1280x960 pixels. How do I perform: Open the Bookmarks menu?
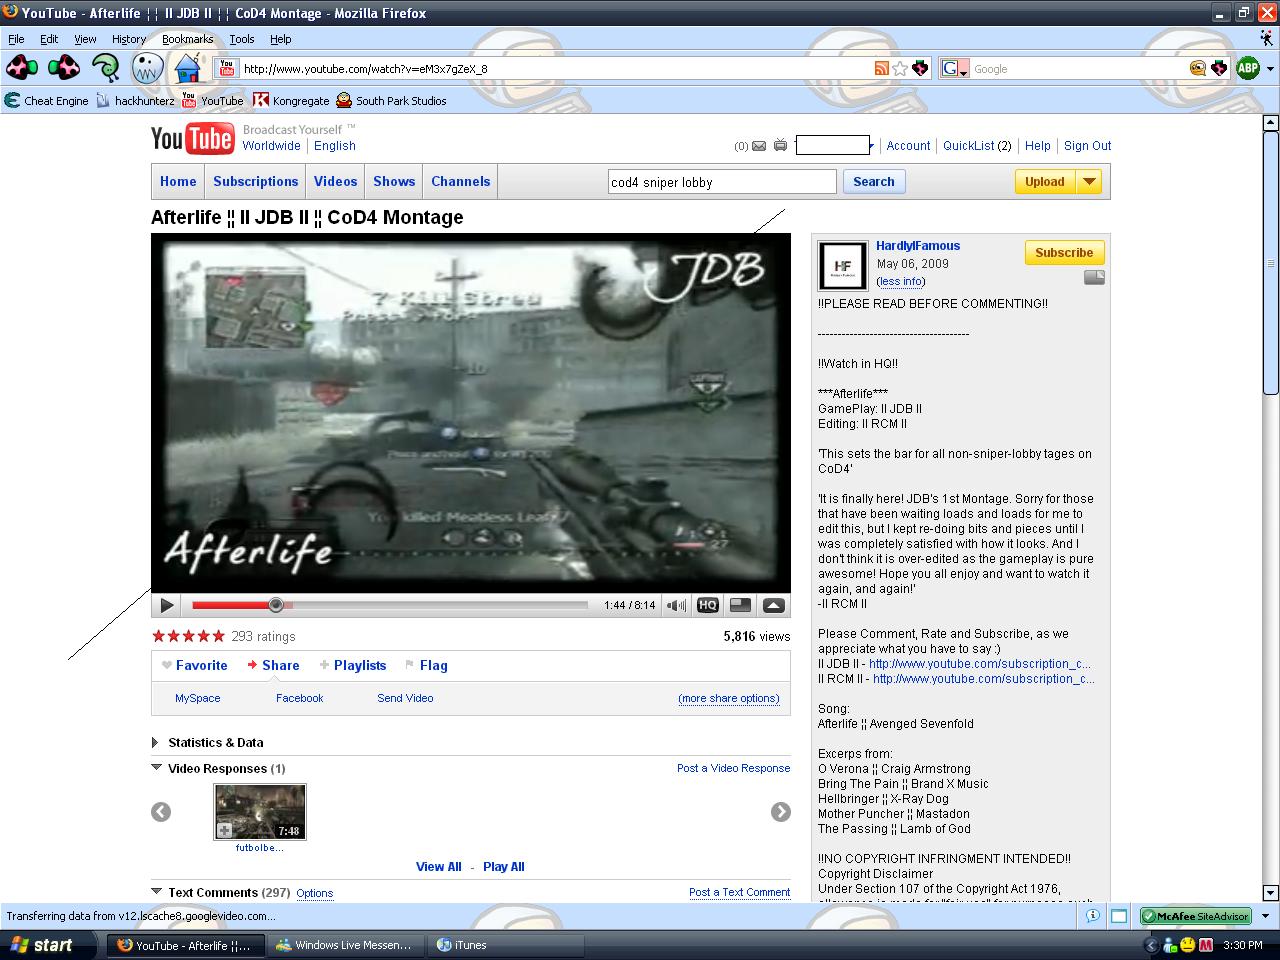[188, 39]
